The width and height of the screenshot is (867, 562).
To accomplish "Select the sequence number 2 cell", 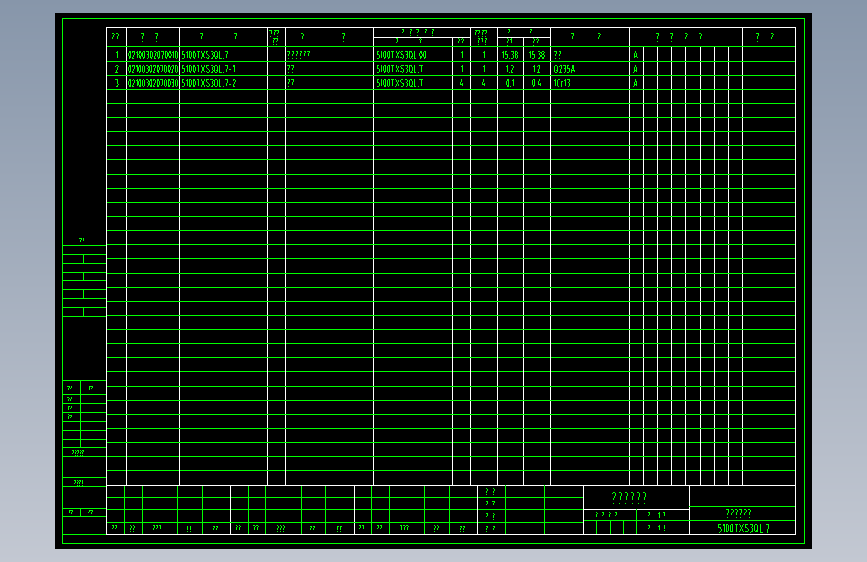I will (x=117, y=69).
